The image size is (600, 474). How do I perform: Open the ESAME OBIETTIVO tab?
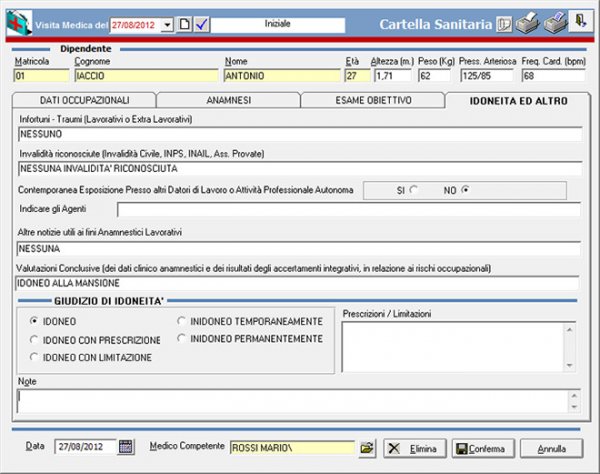(x=371, y=100)
